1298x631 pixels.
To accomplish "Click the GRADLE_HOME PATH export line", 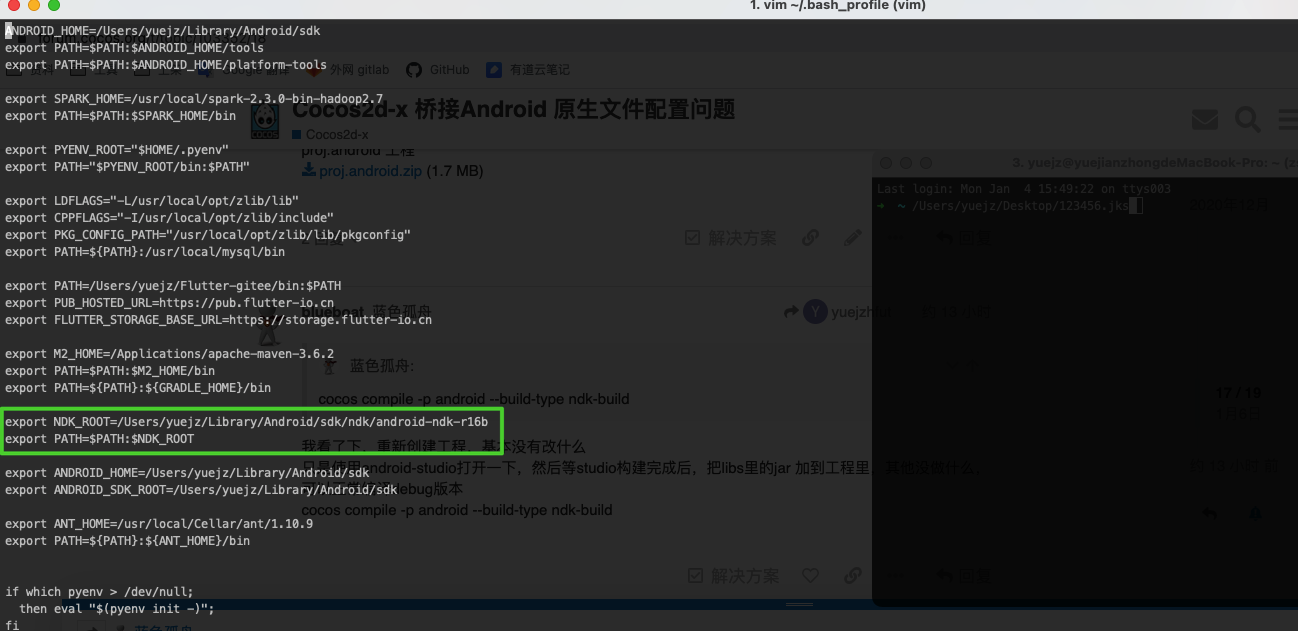I will click(138, 387).
